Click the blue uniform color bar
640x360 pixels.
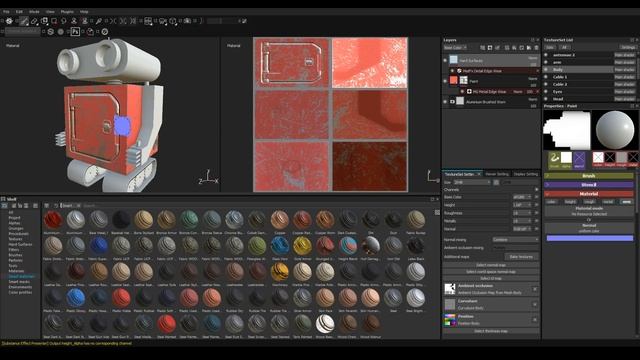tap(590, 238)
